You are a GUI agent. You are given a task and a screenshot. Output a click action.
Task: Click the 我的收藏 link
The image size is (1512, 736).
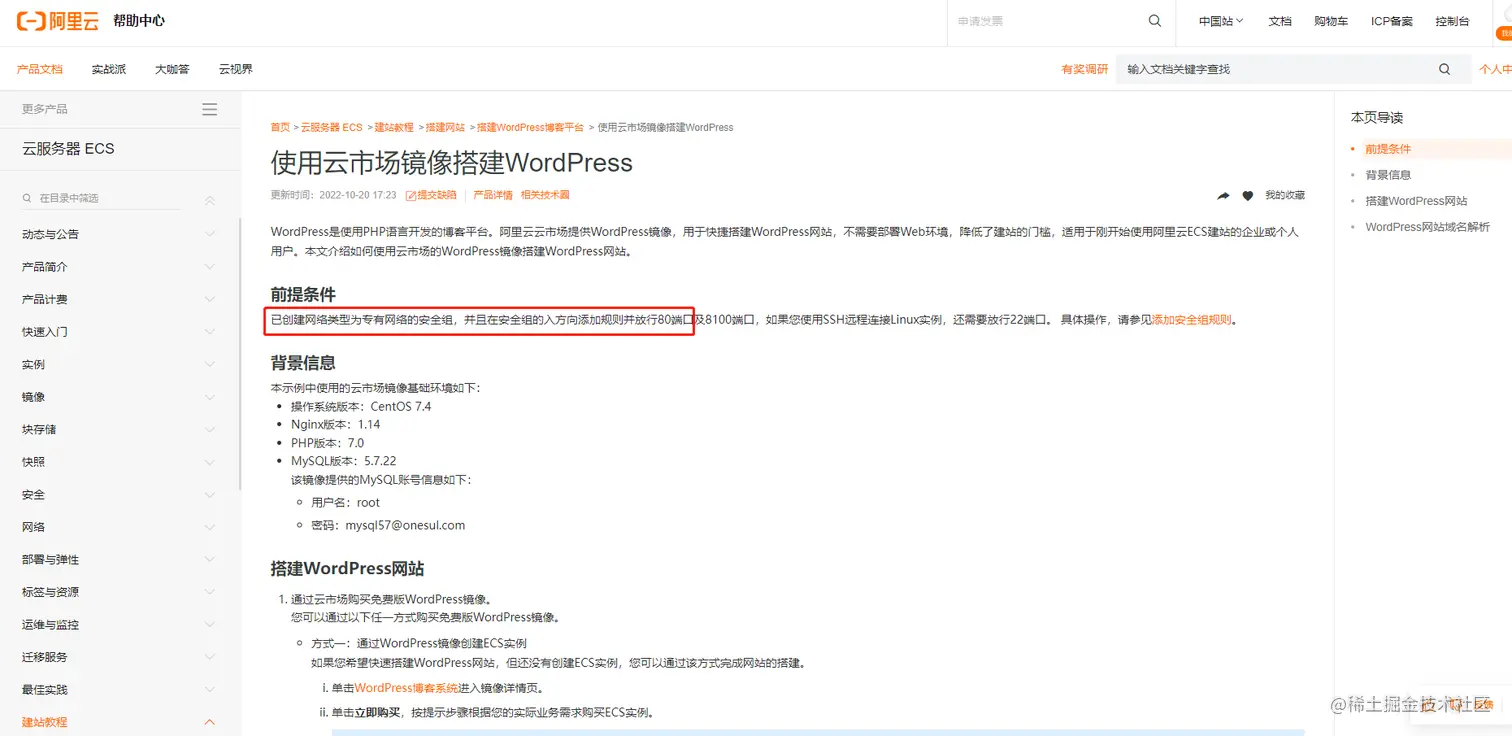[x=1285, y=196]
